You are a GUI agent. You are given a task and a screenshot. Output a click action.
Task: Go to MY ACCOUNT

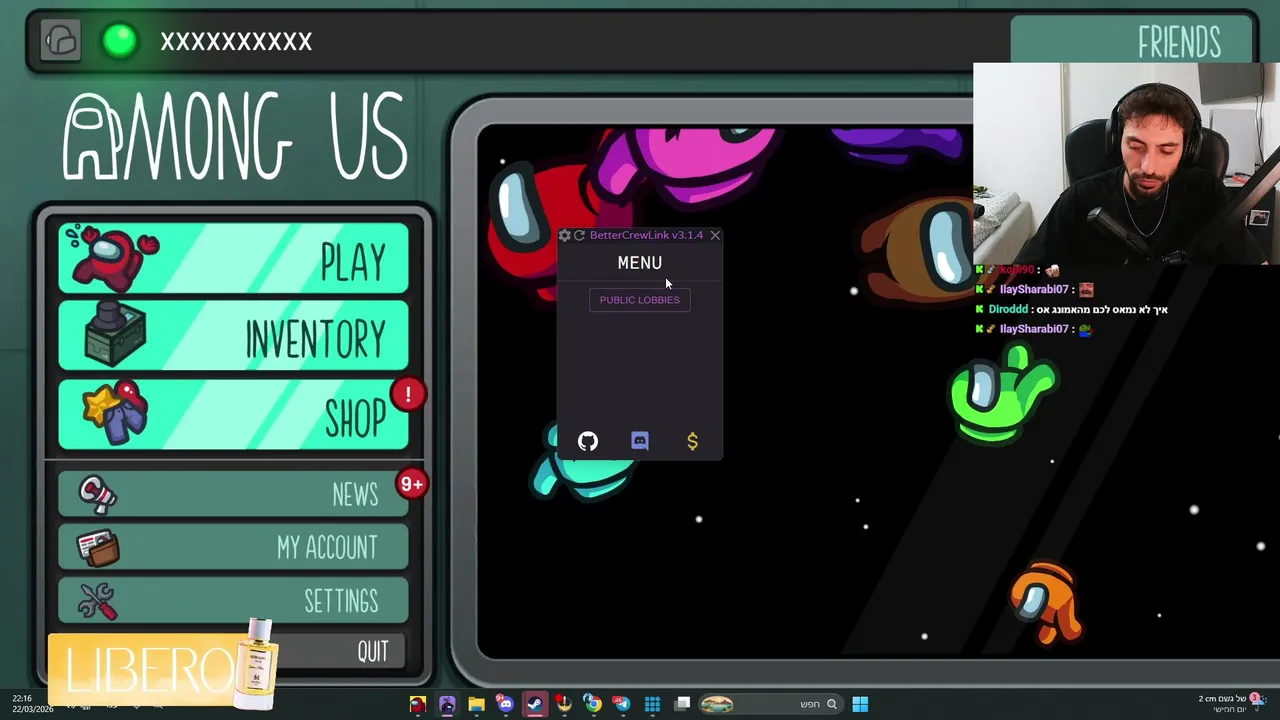point(234,547)
